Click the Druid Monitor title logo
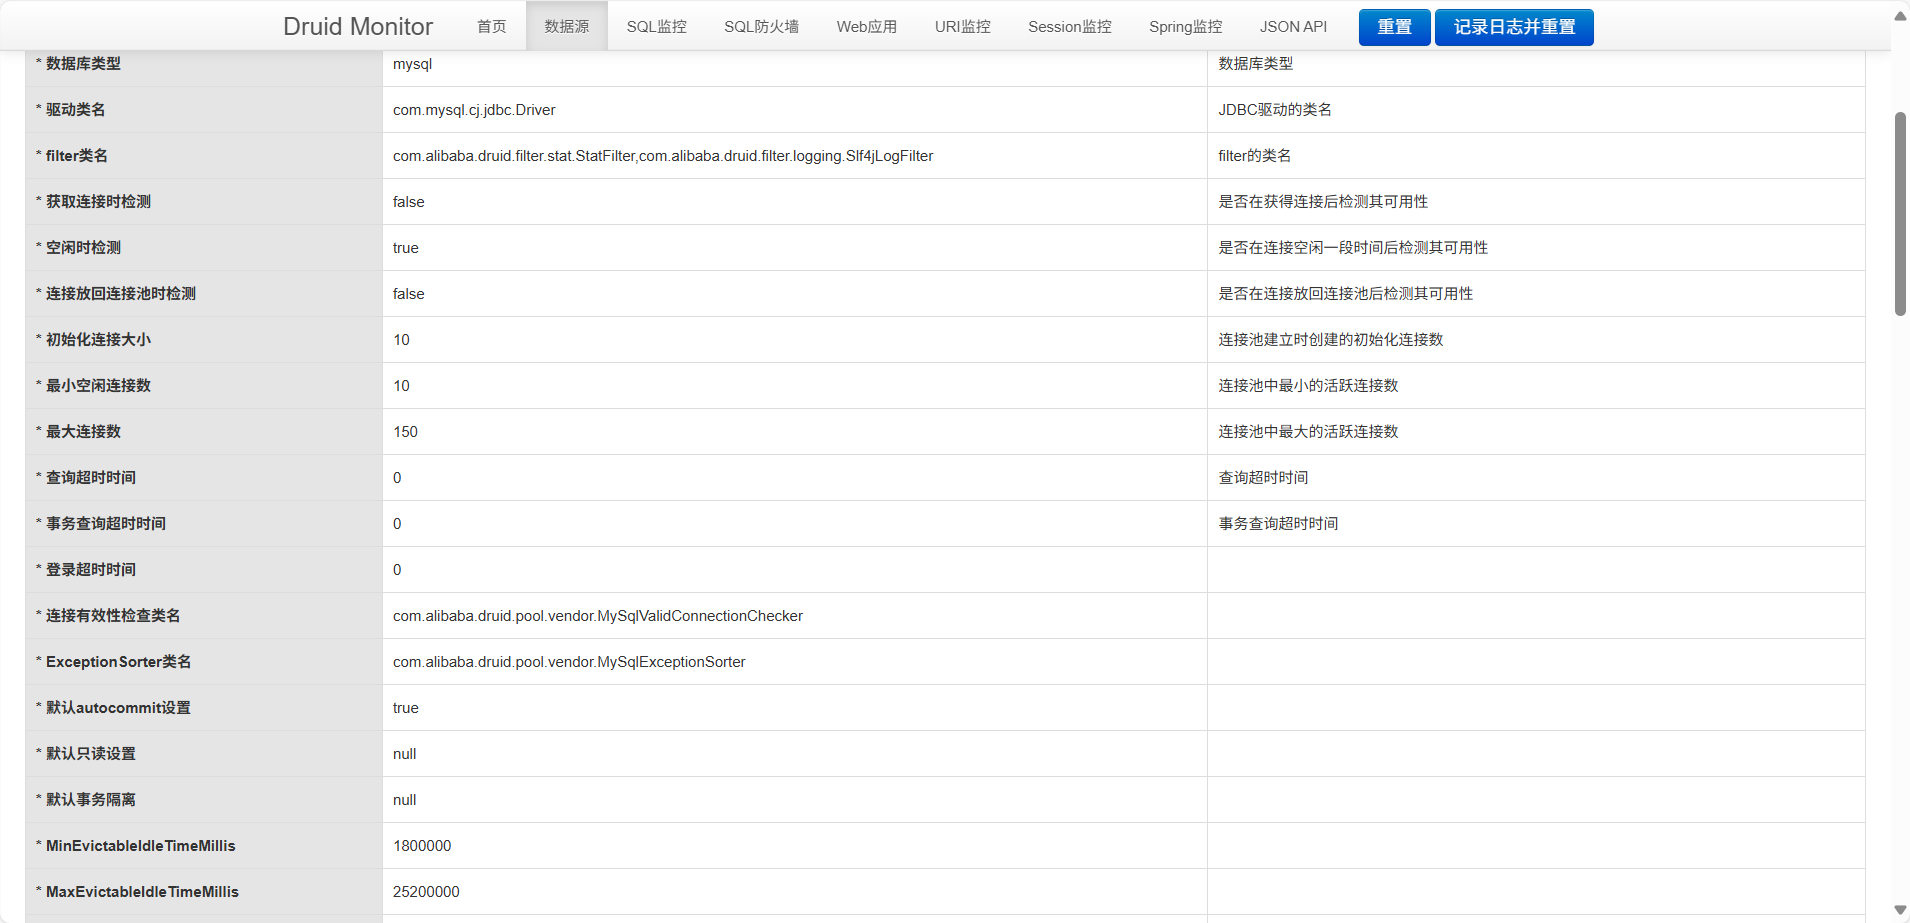The image size is (1910, 923). pyautogui.click(x=357, y=27)
